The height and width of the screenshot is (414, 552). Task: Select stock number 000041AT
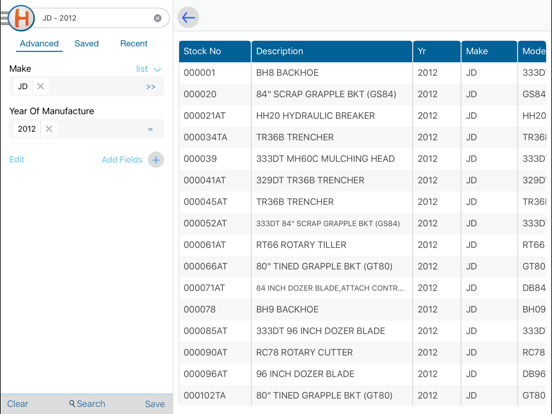coord(204,180)
